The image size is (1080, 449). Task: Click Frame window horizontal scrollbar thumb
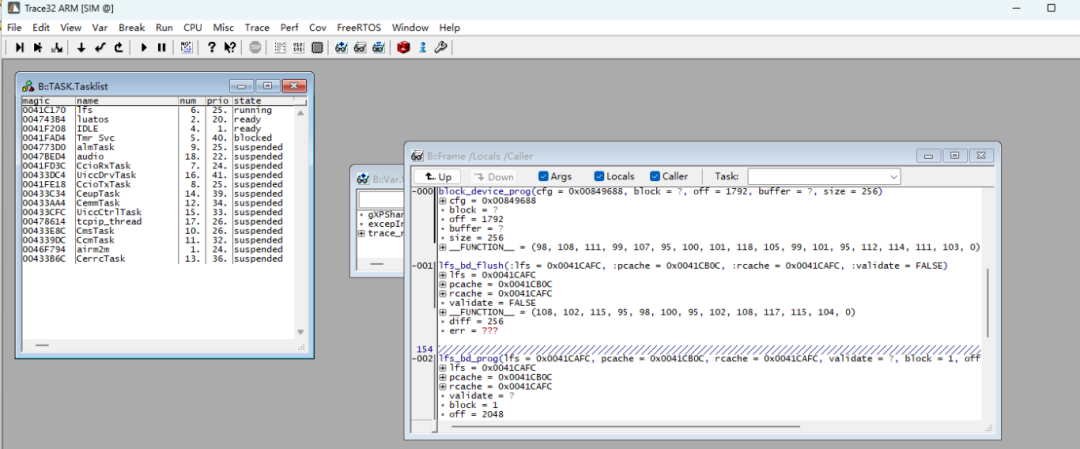(625, 426)
